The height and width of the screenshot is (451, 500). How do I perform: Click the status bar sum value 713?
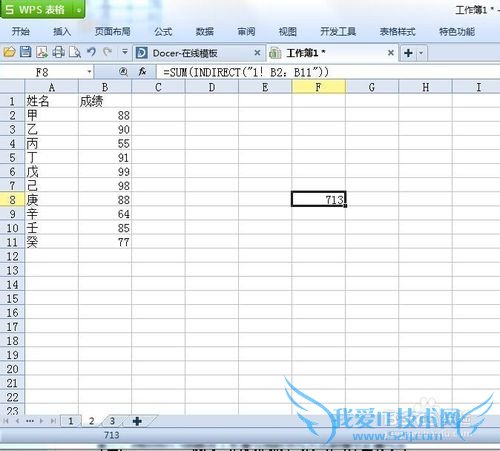pos(112,435)
